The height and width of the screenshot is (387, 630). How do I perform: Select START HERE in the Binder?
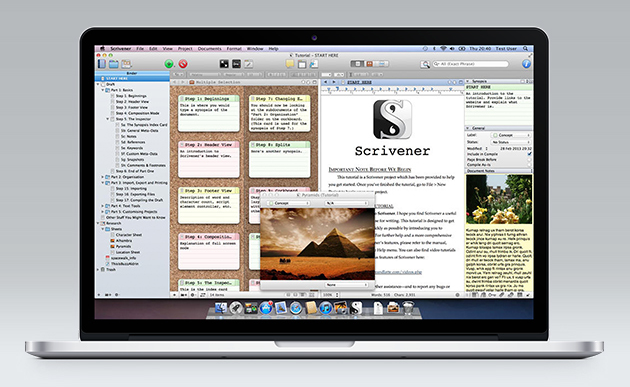click(x=132, y=78)
